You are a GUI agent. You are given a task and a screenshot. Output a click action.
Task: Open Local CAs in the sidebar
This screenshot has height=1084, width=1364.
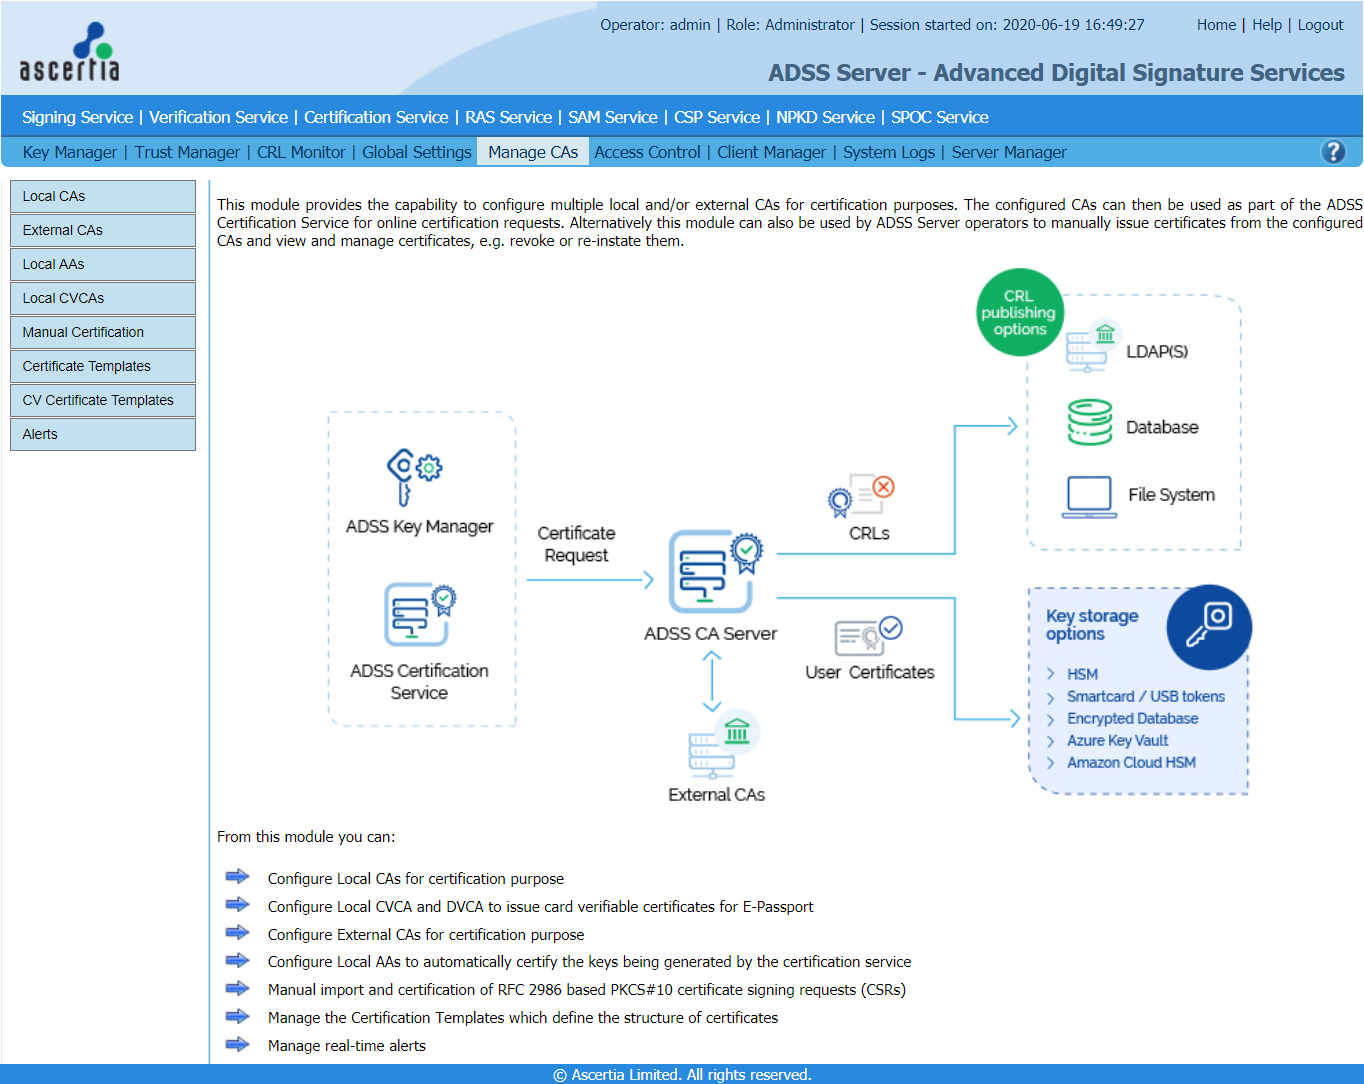(103, 196)
